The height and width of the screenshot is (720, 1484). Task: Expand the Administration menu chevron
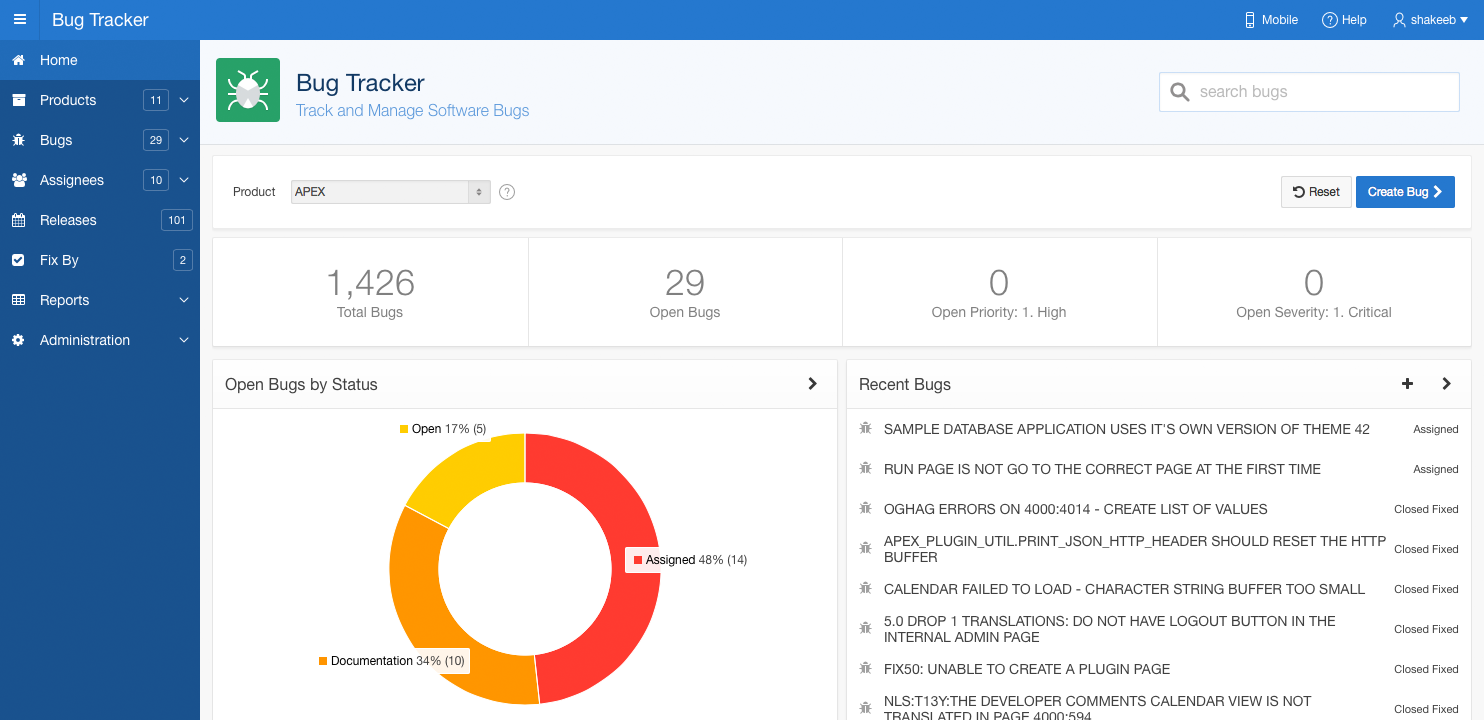point(184,340)
